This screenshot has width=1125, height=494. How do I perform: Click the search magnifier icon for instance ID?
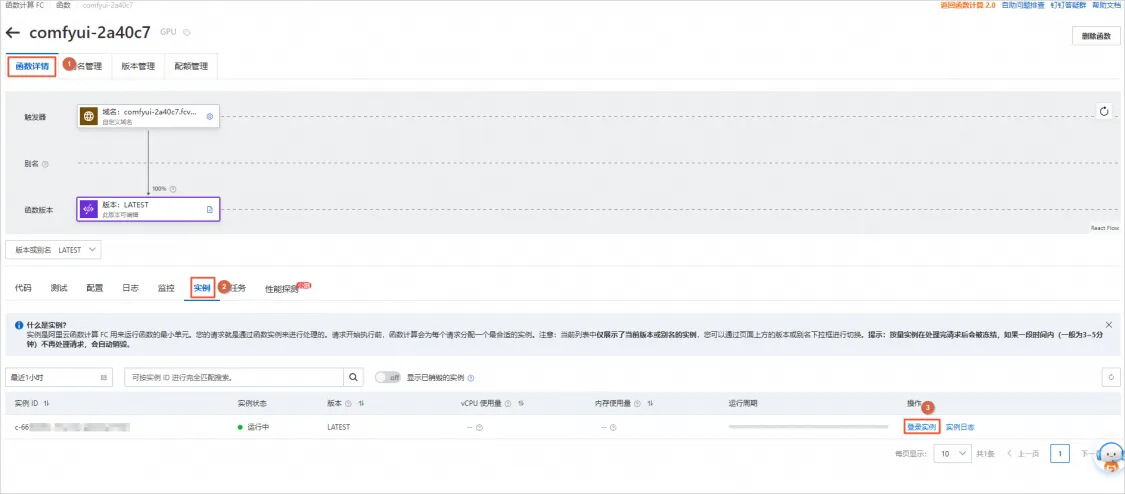point(353,377)
